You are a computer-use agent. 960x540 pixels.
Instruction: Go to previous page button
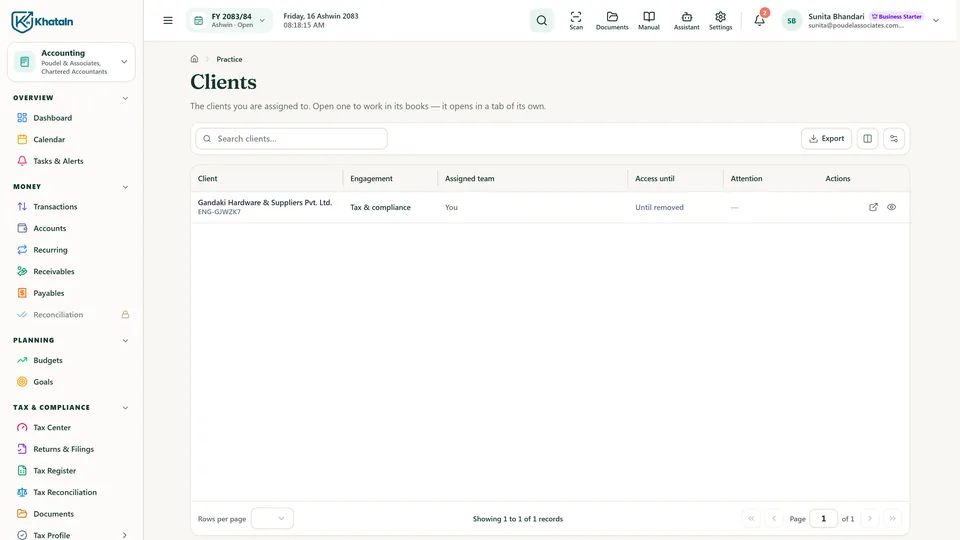coord(774,519)
